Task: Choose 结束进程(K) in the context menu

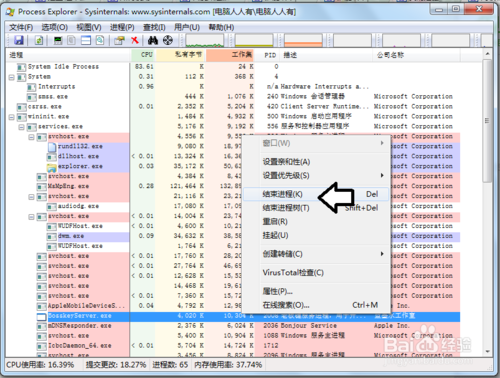Action: pos(316,194)
